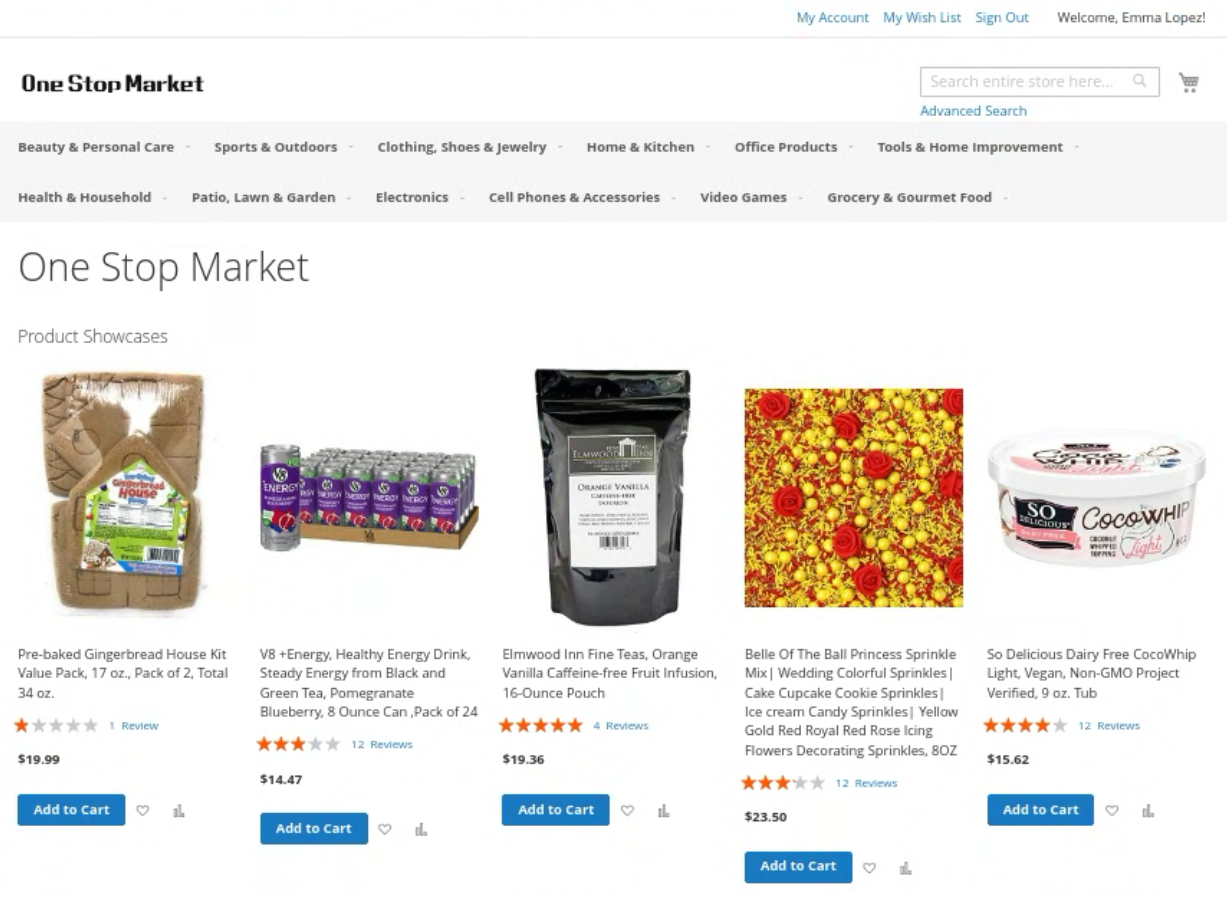Compare icon for So Delicious CocoWhip
The height and width of the screenshot is (897, 1227).
tap(1148, 810)
